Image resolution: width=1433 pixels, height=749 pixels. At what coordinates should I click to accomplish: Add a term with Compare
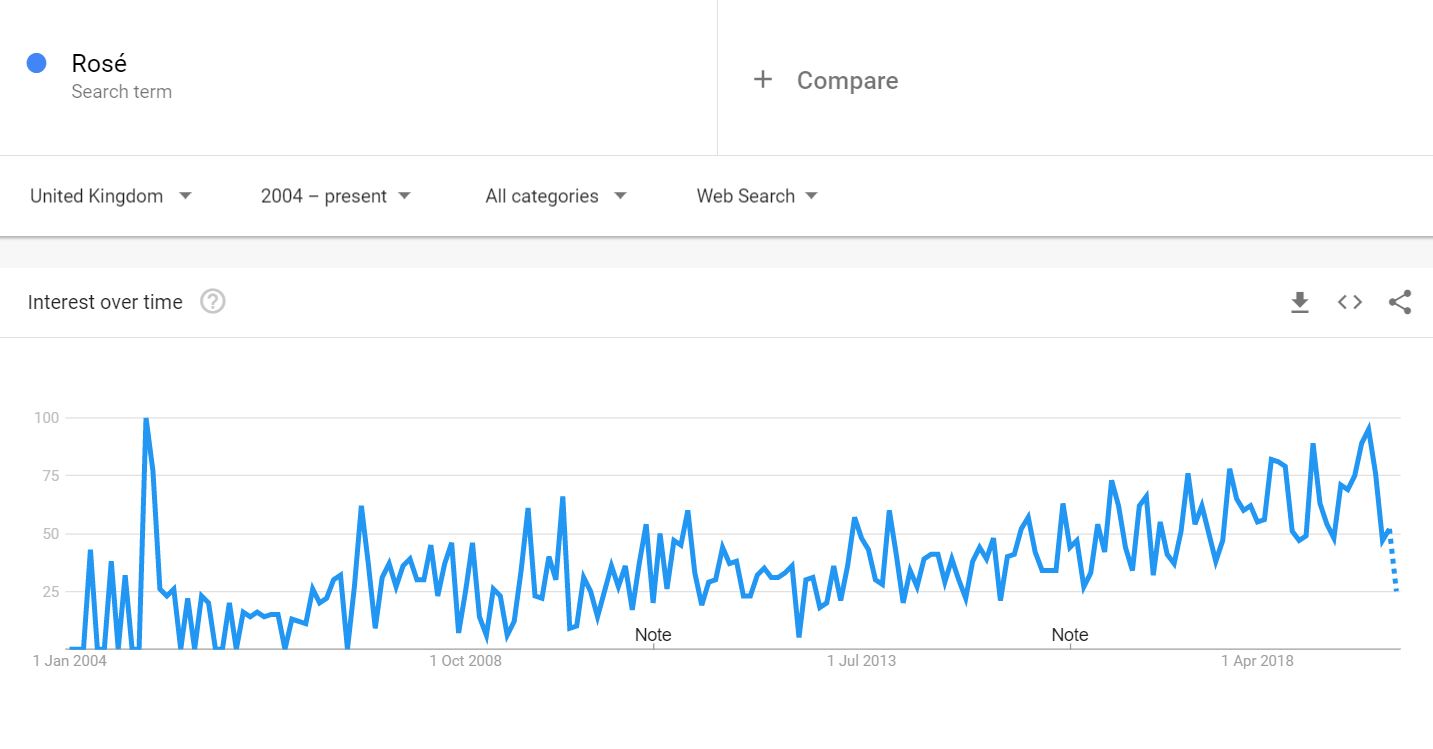(x=847, y=81)
